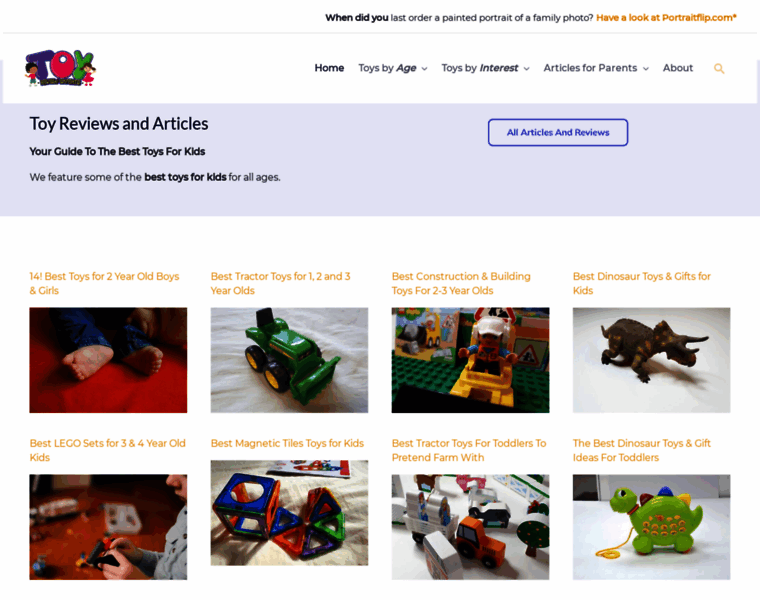Expand the Toys by Age dropdown arrow

point(425,69)
